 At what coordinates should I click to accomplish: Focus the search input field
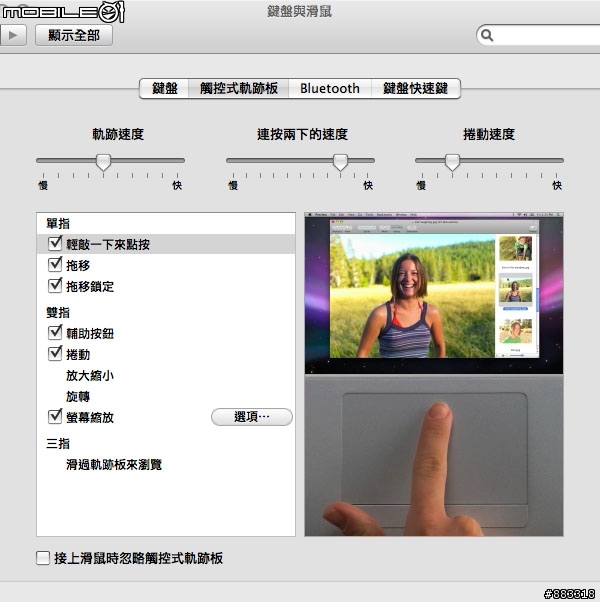pyautogui.click(x=538, y=35)
